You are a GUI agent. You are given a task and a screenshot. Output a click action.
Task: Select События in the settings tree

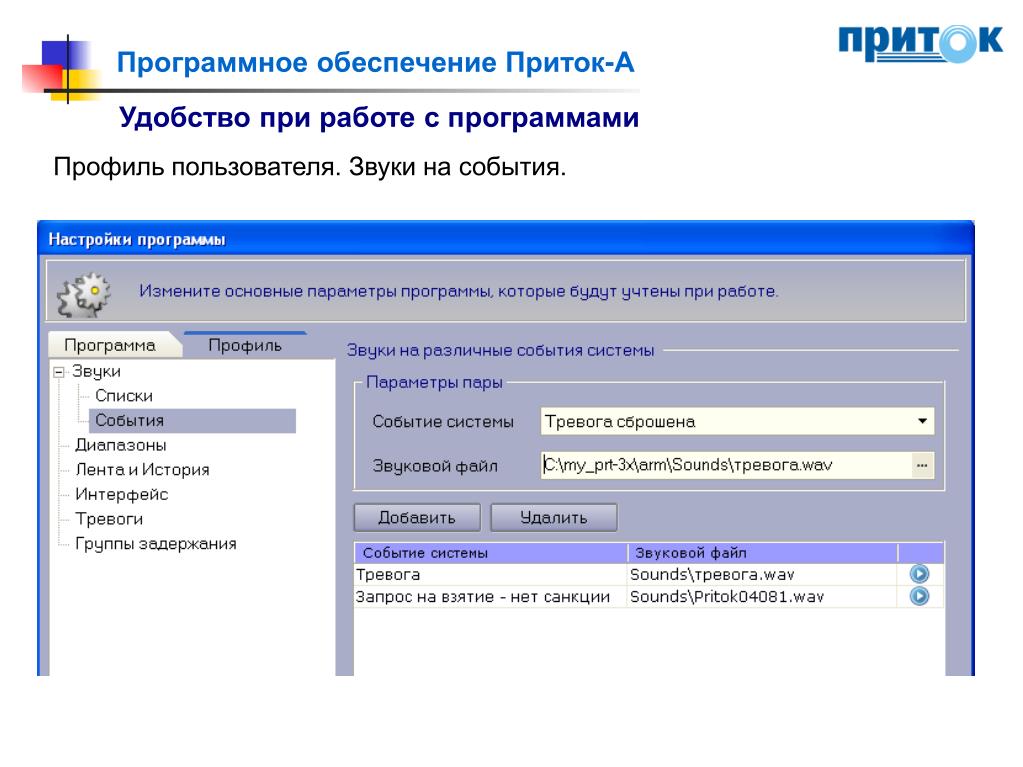192,421
